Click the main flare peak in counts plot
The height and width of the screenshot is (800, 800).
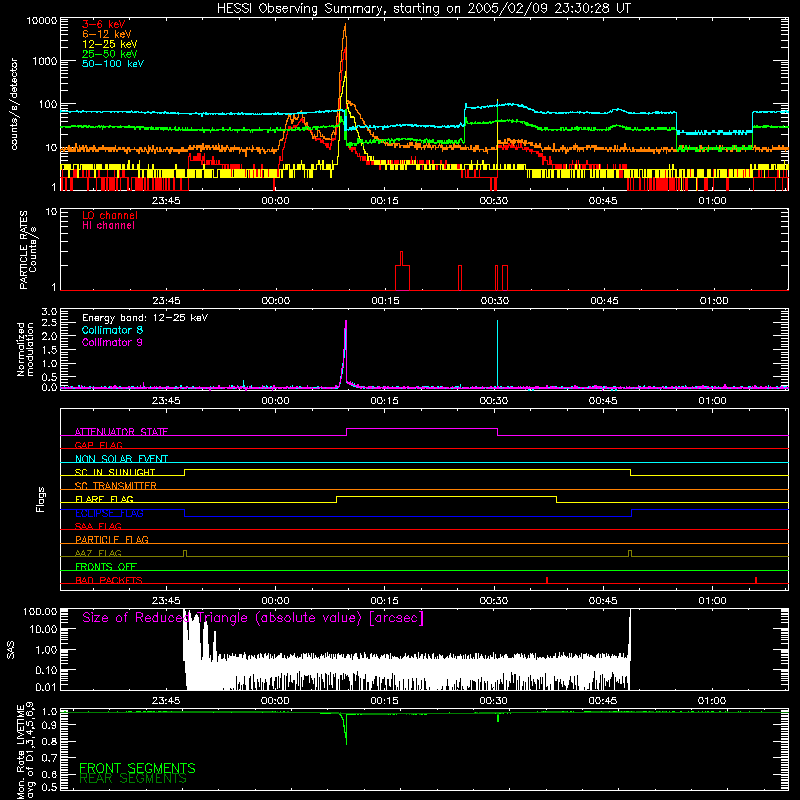(345, 26)
